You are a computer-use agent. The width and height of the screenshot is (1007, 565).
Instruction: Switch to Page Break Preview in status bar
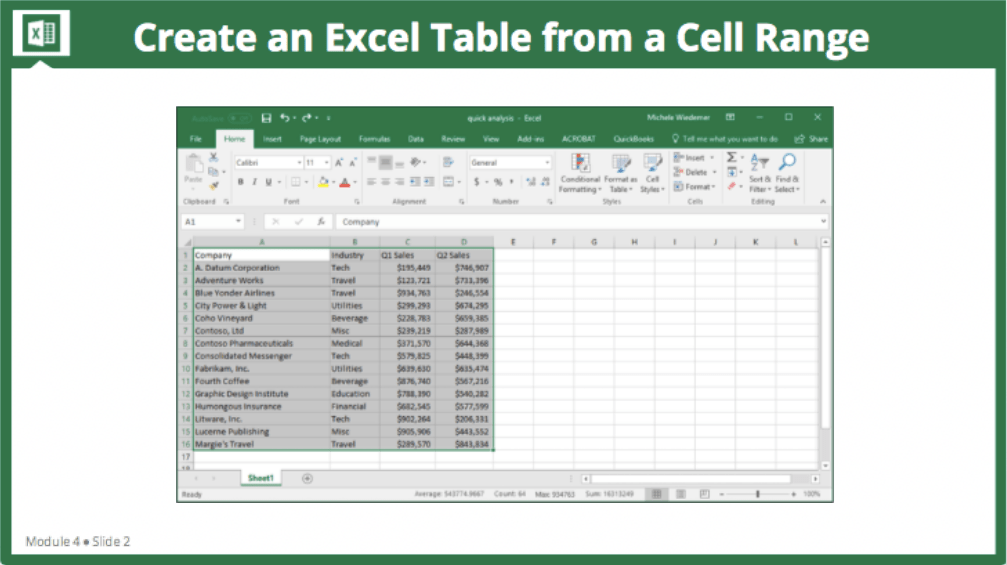tap(705, 494)
